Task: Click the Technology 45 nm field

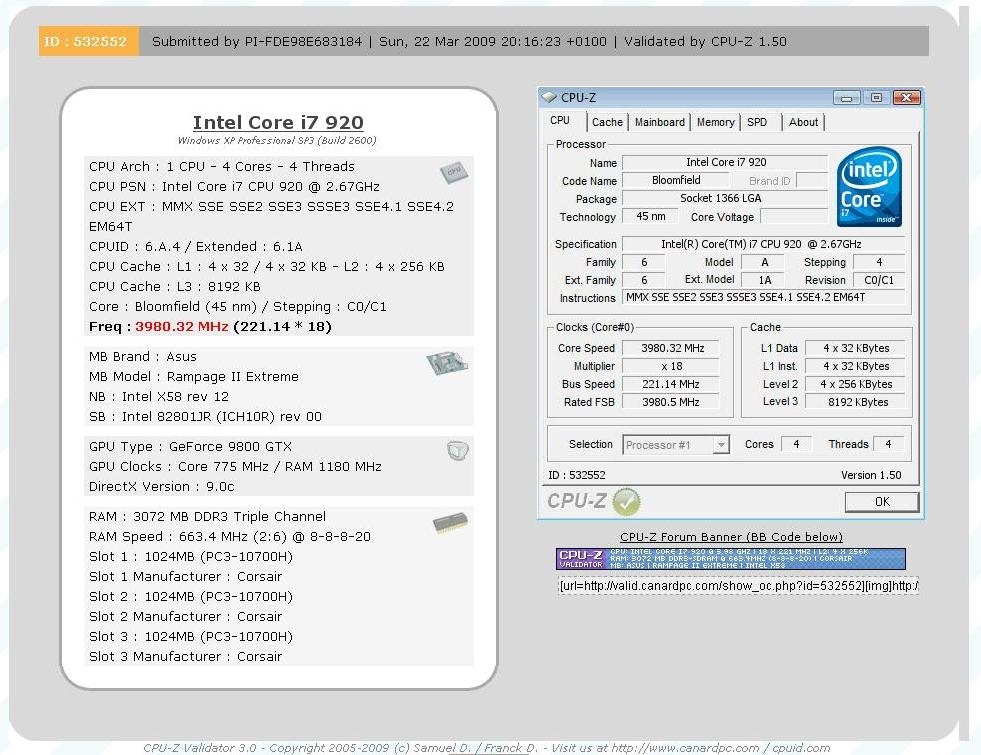Action: point(651,216)
